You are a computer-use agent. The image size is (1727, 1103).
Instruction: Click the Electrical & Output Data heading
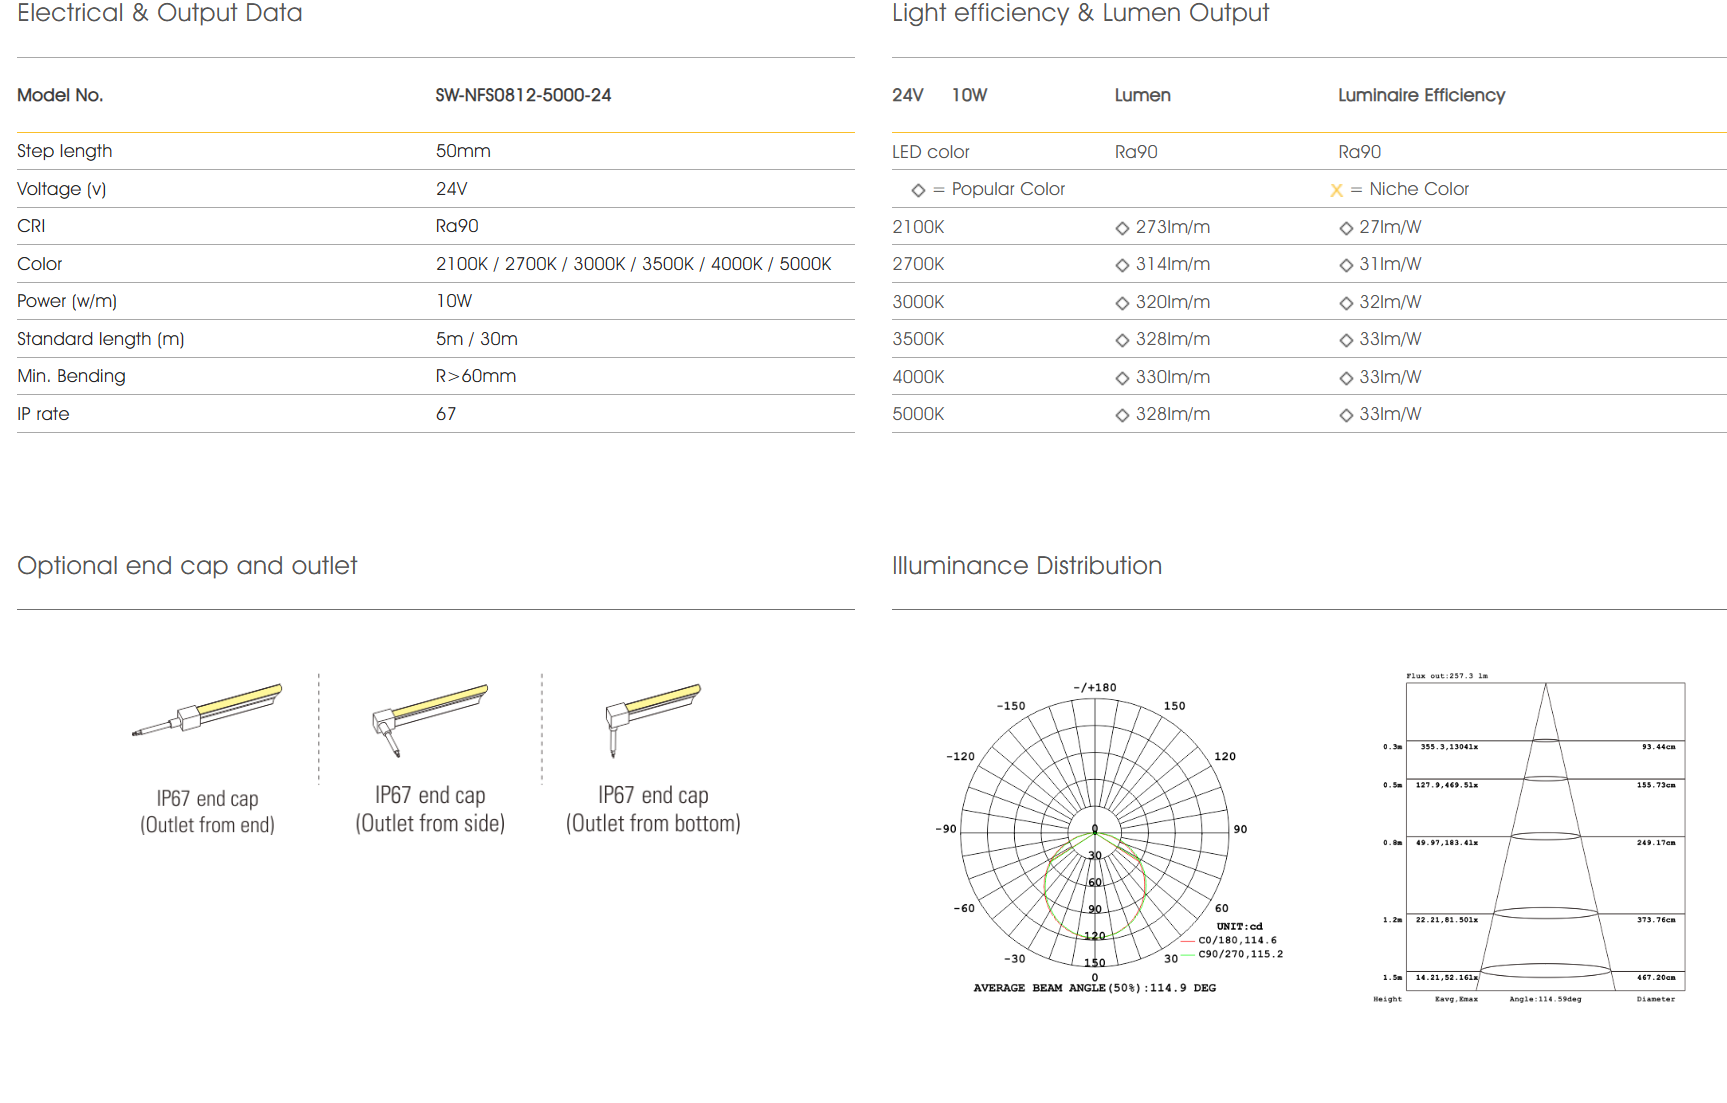[160, 14]
